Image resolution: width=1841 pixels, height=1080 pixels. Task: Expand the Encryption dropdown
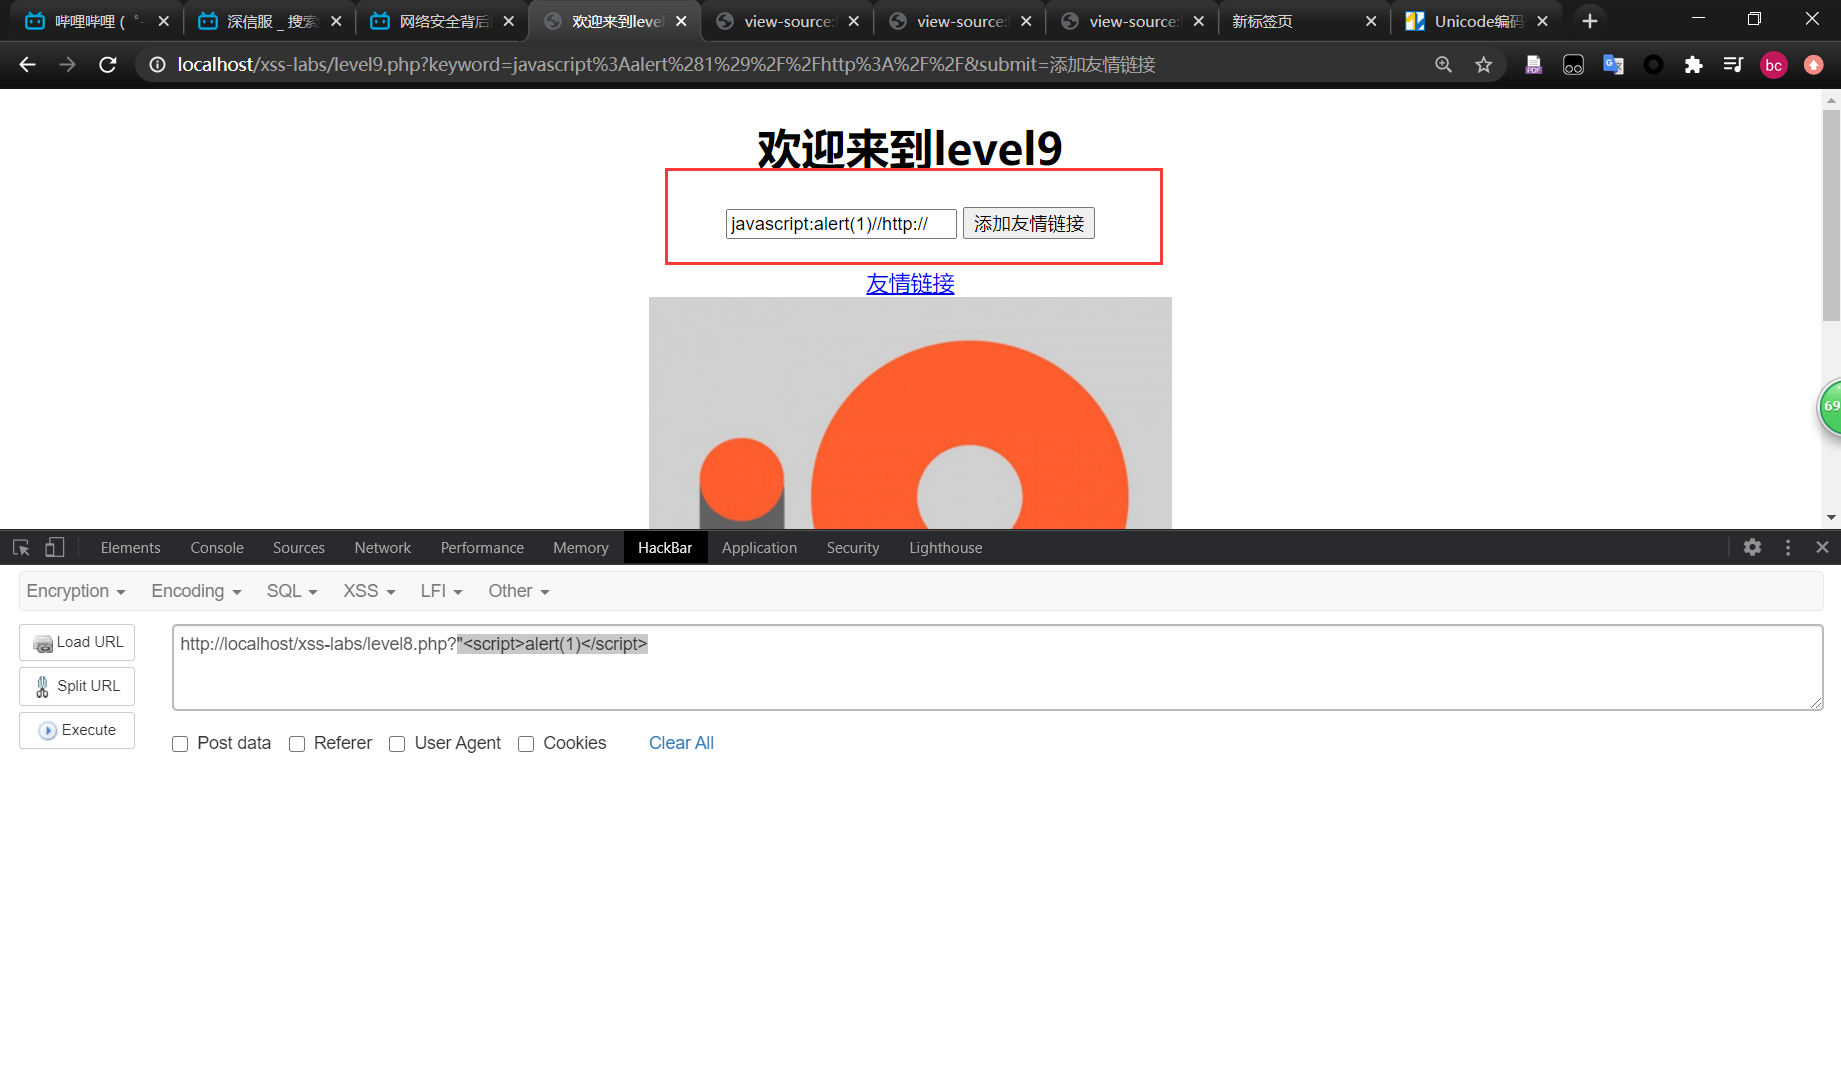(76, 591)
